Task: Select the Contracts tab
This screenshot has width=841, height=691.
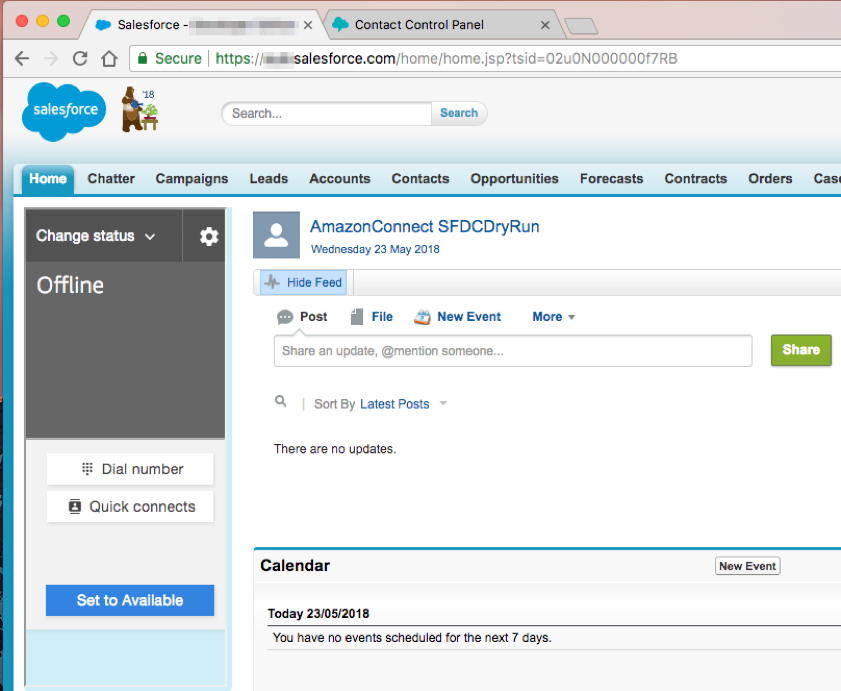Action: point(696,179)
